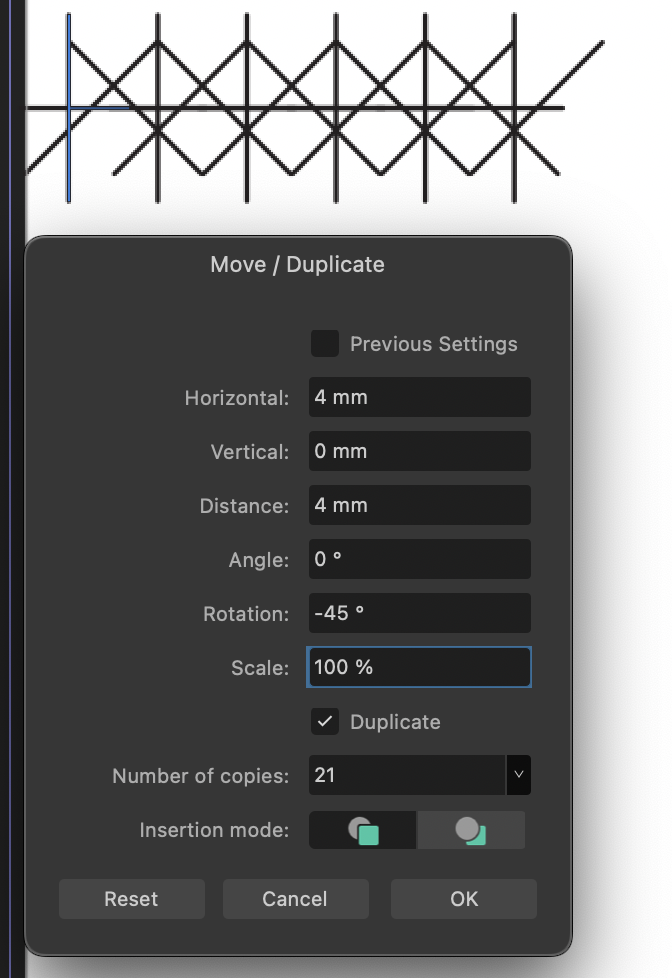The height and width of the screenshot is (978, 672).
Task: Enable the Previous Settings checkbox
Action: [324, 343]
